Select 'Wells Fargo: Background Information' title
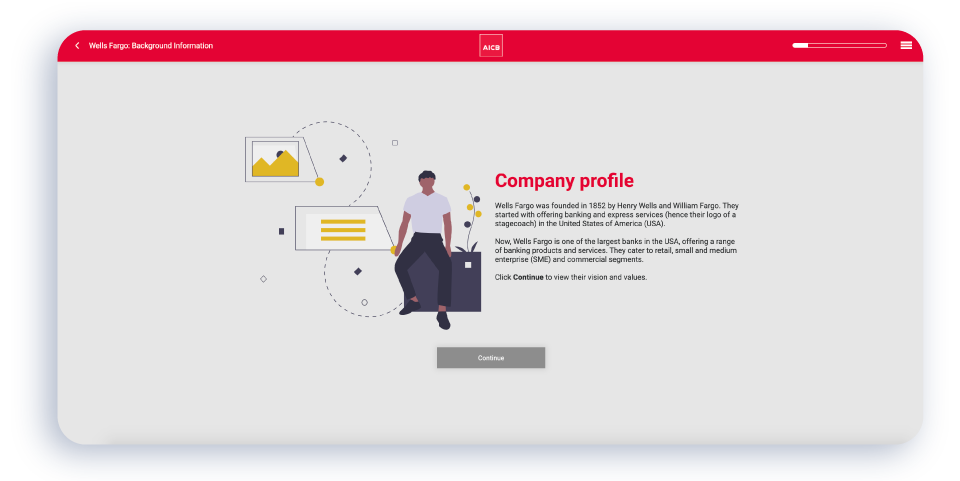960x481 pixels. click(151, 46)
